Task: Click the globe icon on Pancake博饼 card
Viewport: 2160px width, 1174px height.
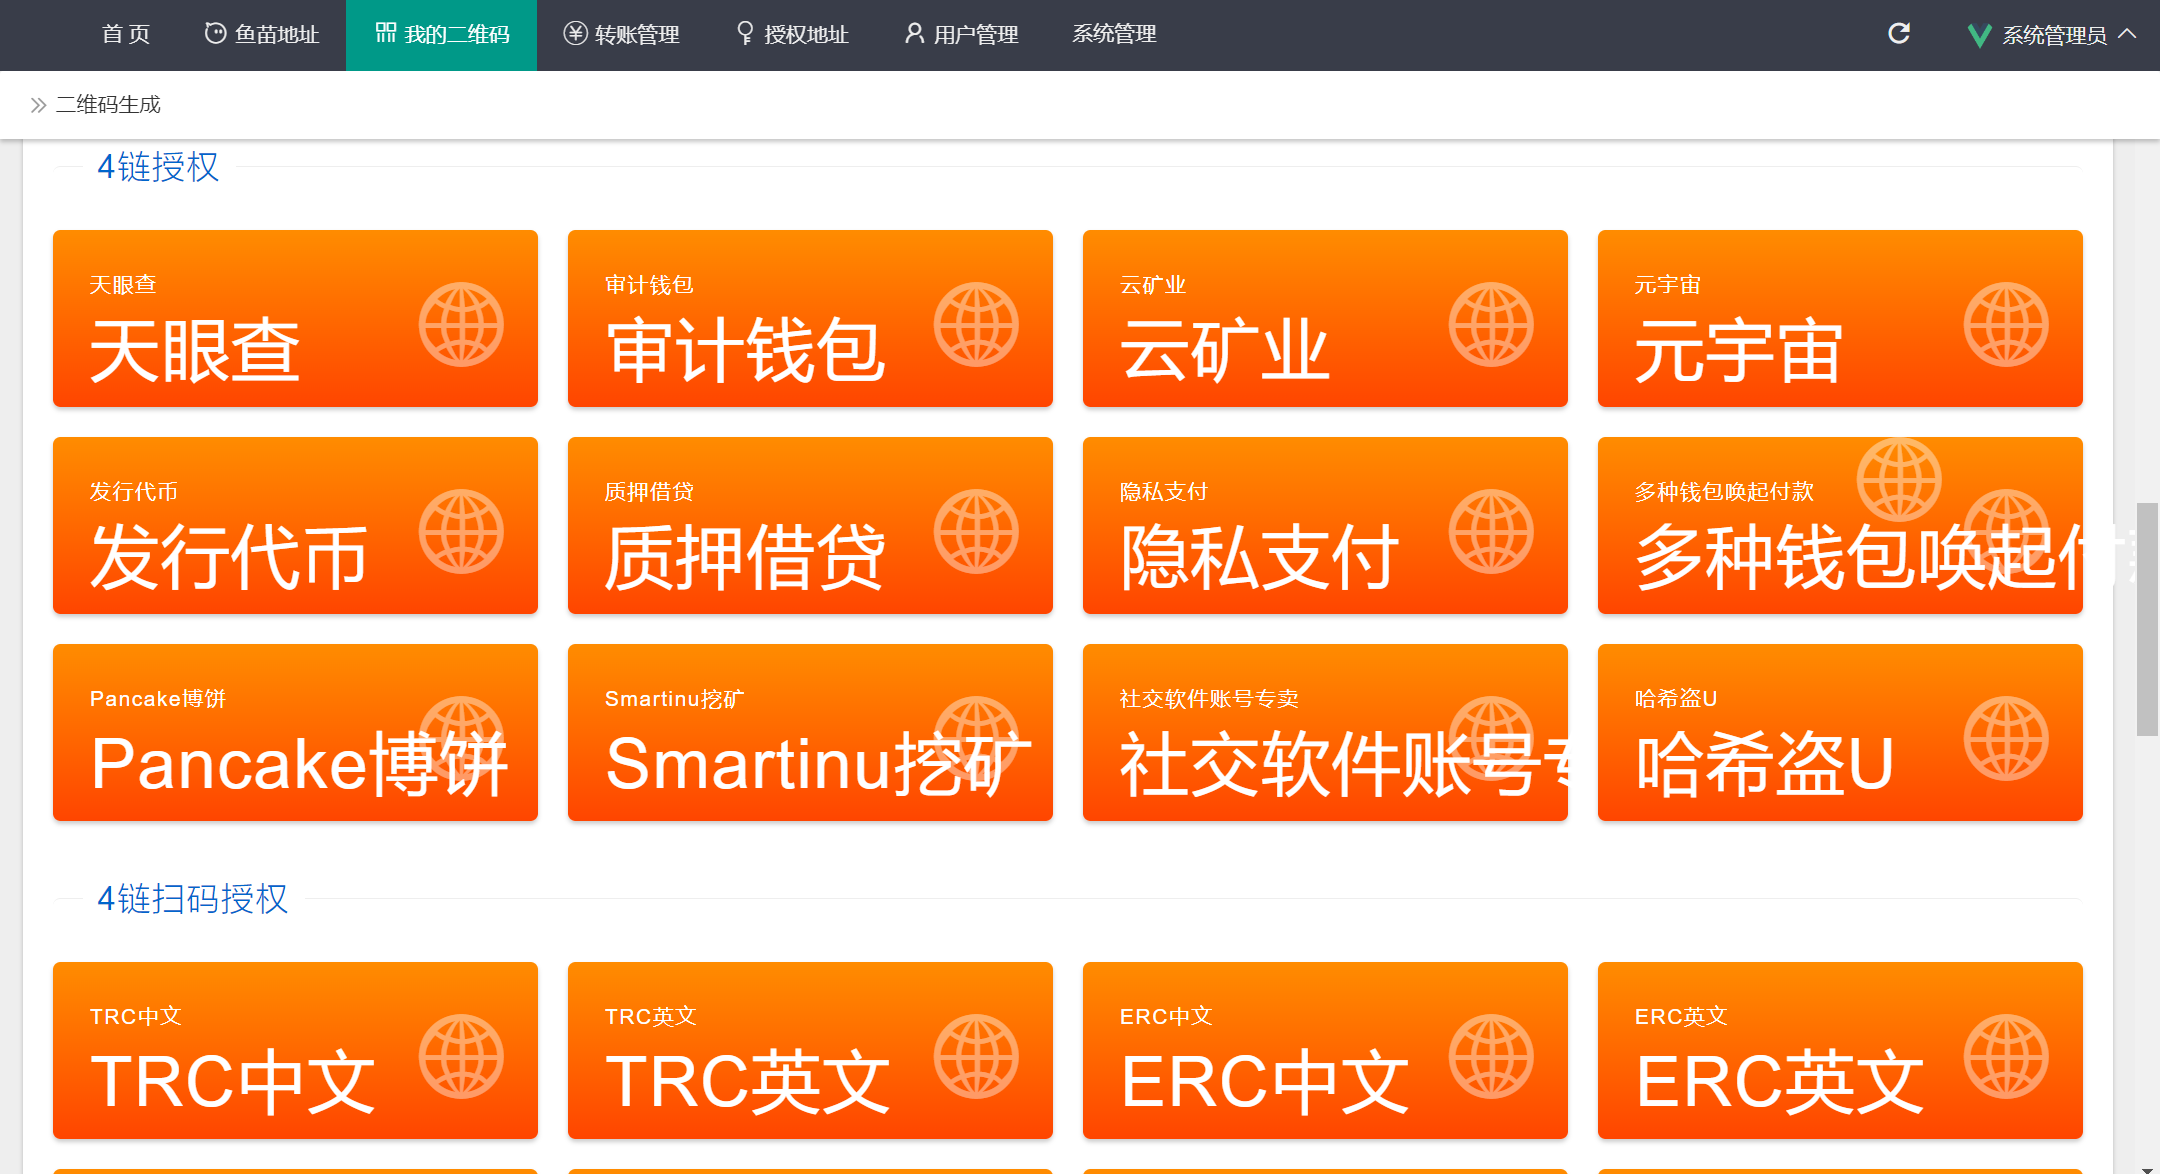Action: [x=461, y=739]
